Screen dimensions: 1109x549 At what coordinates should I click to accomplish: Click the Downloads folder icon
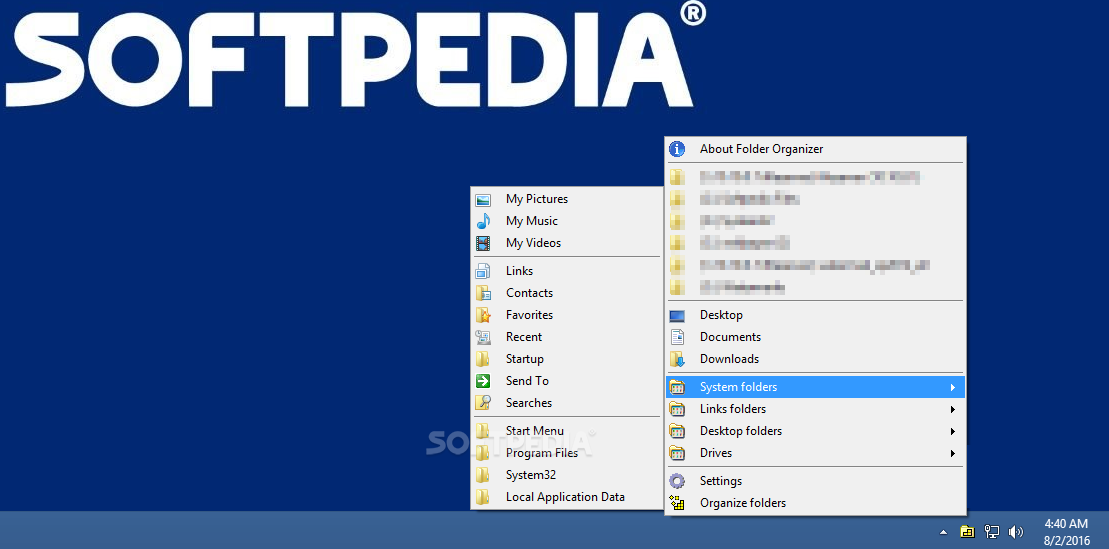677,359
